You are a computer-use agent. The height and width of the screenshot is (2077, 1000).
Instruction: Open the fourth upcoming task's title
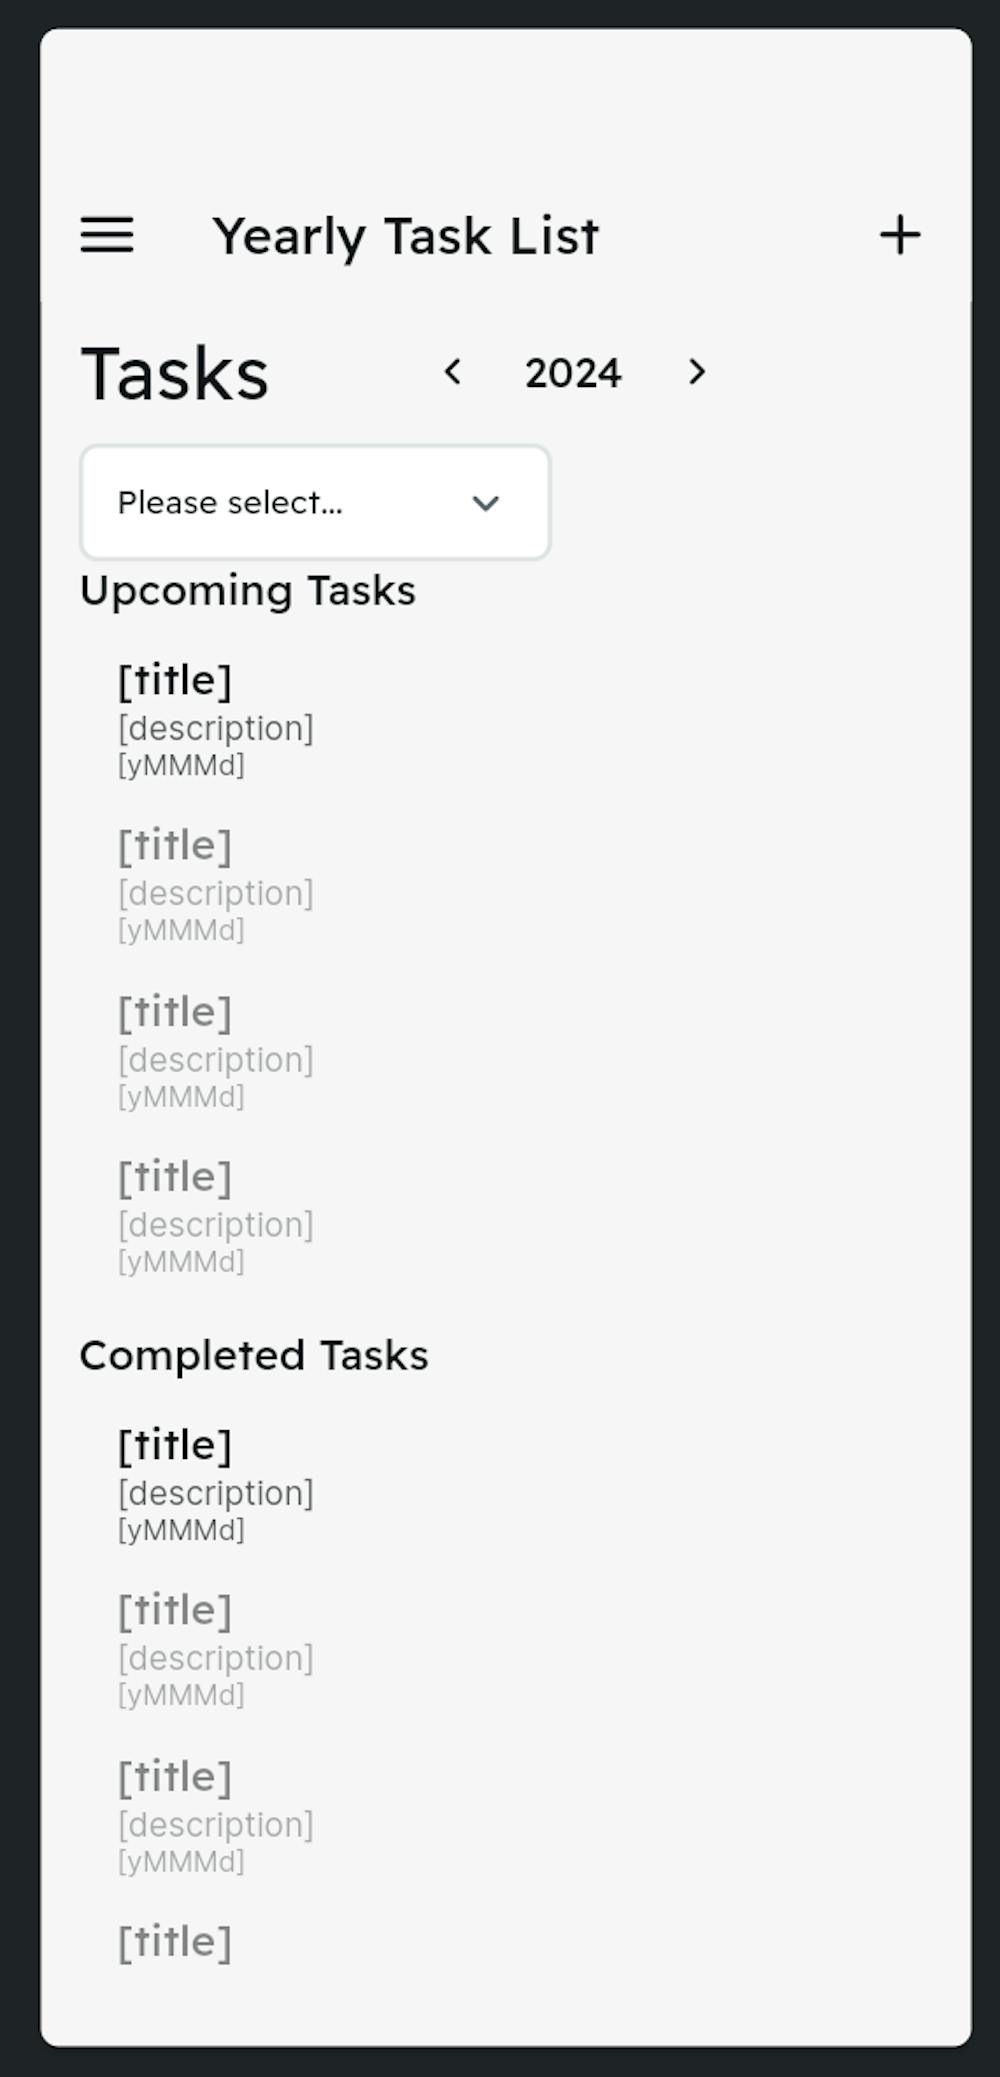(175, 1176)
